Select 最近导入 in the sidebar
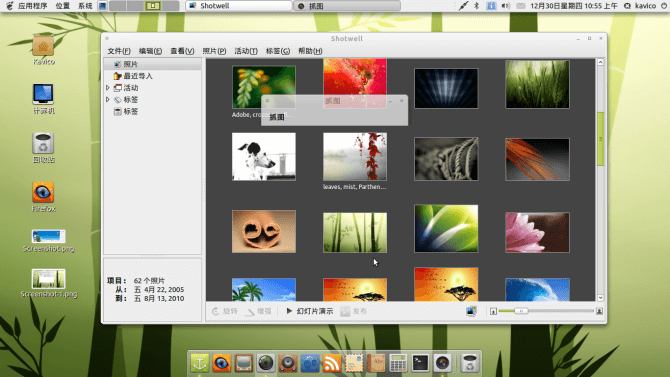 click(153, 76)
